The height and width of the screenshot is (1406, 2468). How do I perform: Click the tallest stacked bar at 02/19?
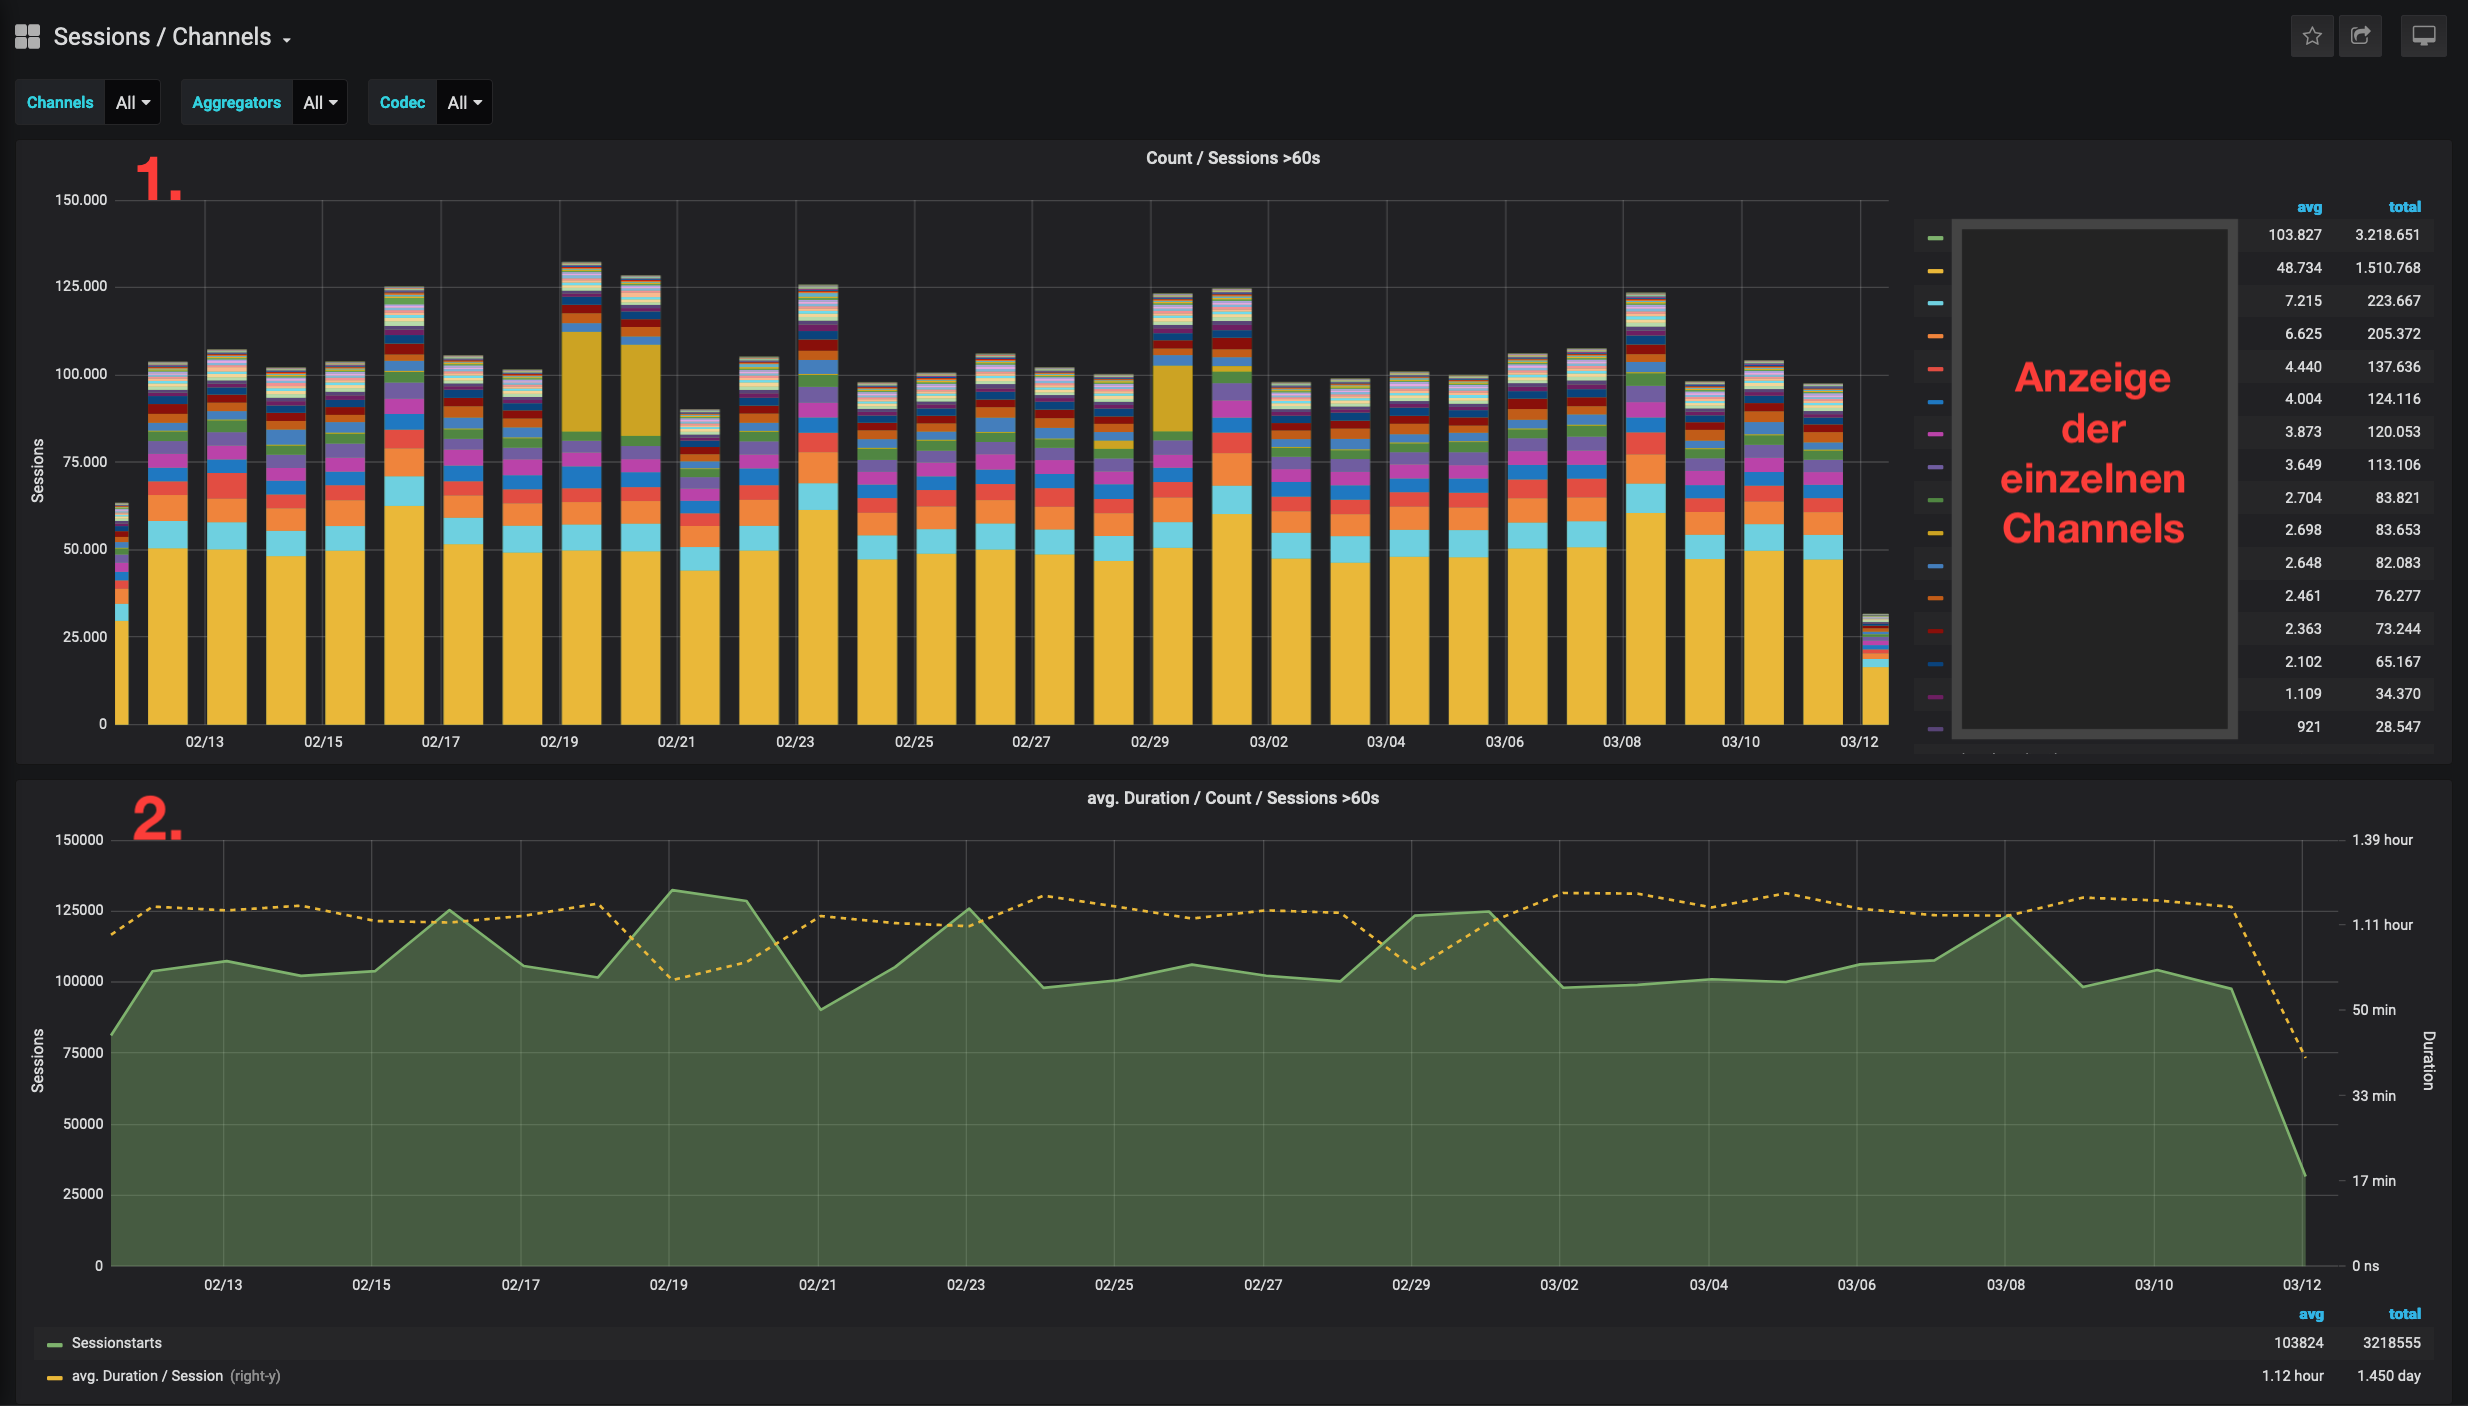[x=581, y=493]
